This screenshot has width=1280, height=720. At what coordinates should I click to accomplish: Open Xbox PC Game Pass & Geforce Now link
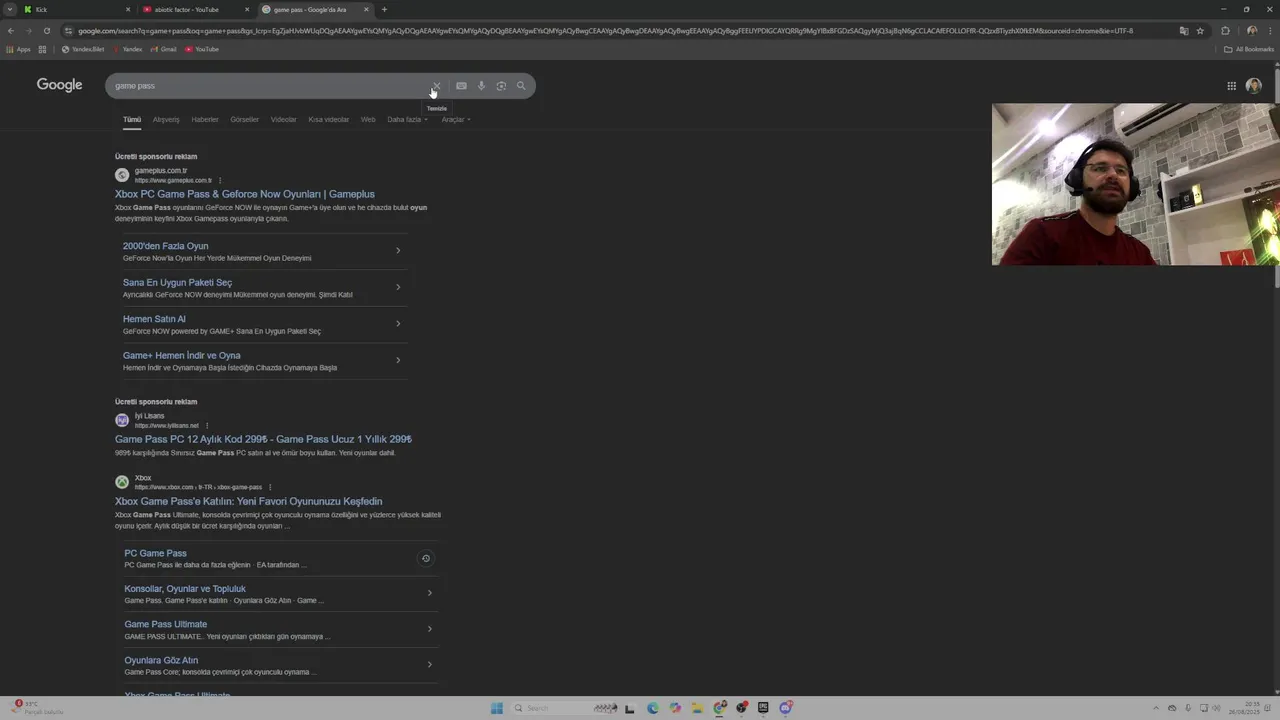point(245,194)
